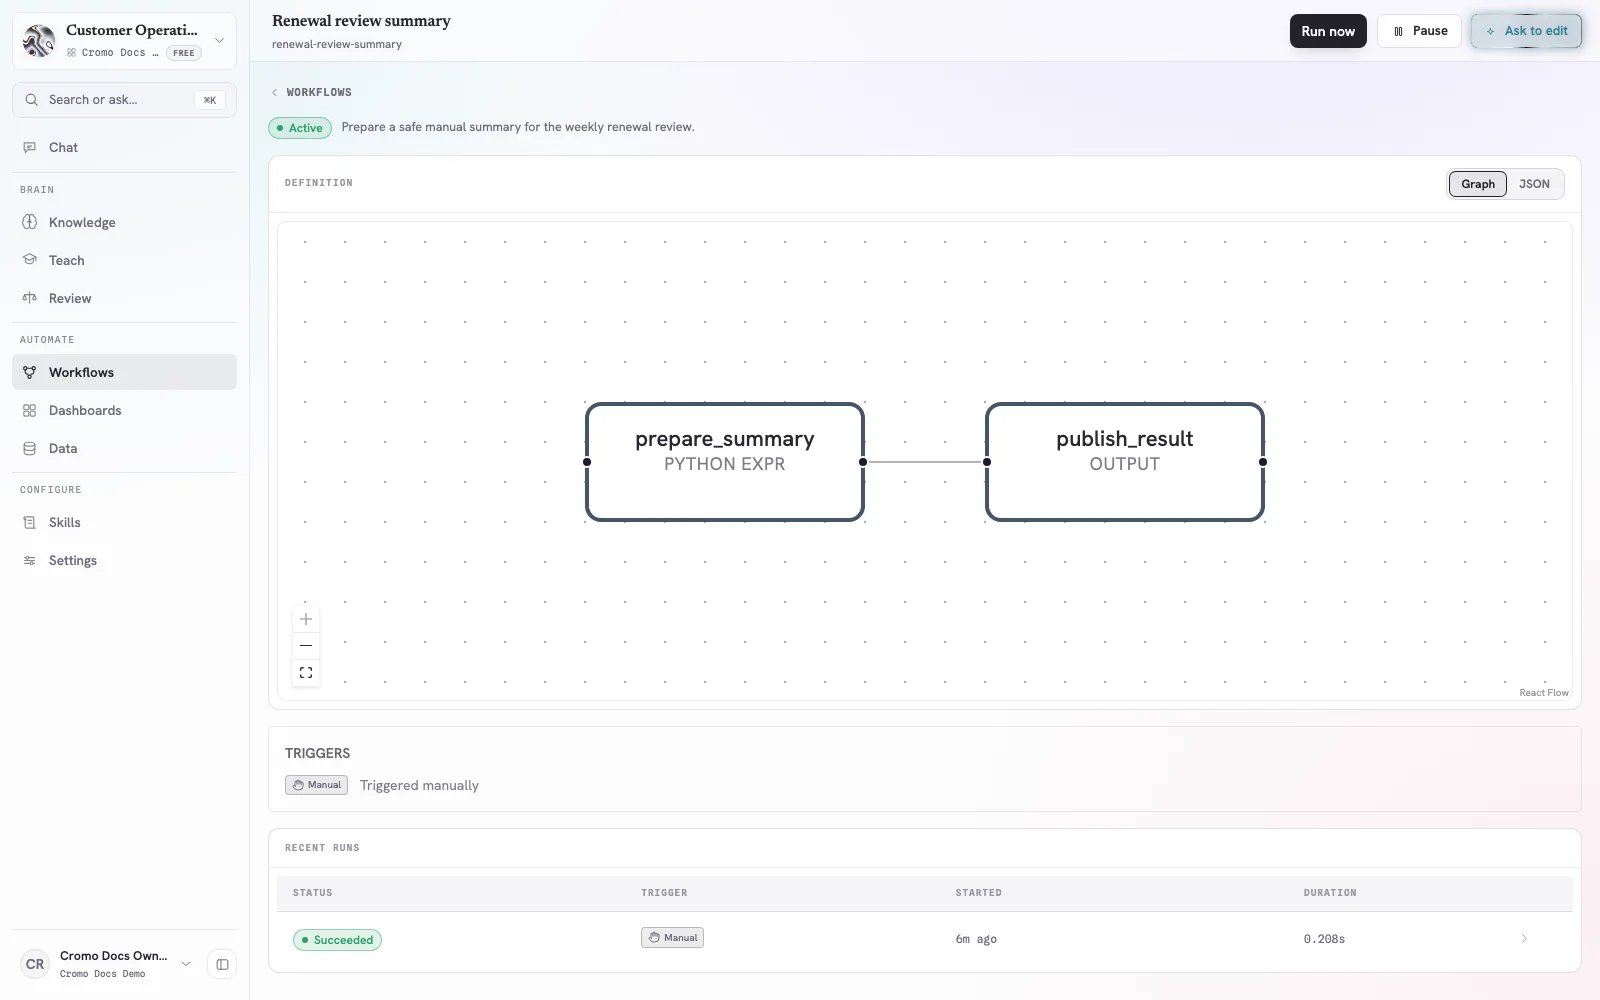Viewport: 1600px width, 1000px height.
Task: Click the DURATION column header
Action: click(1330, 893)
